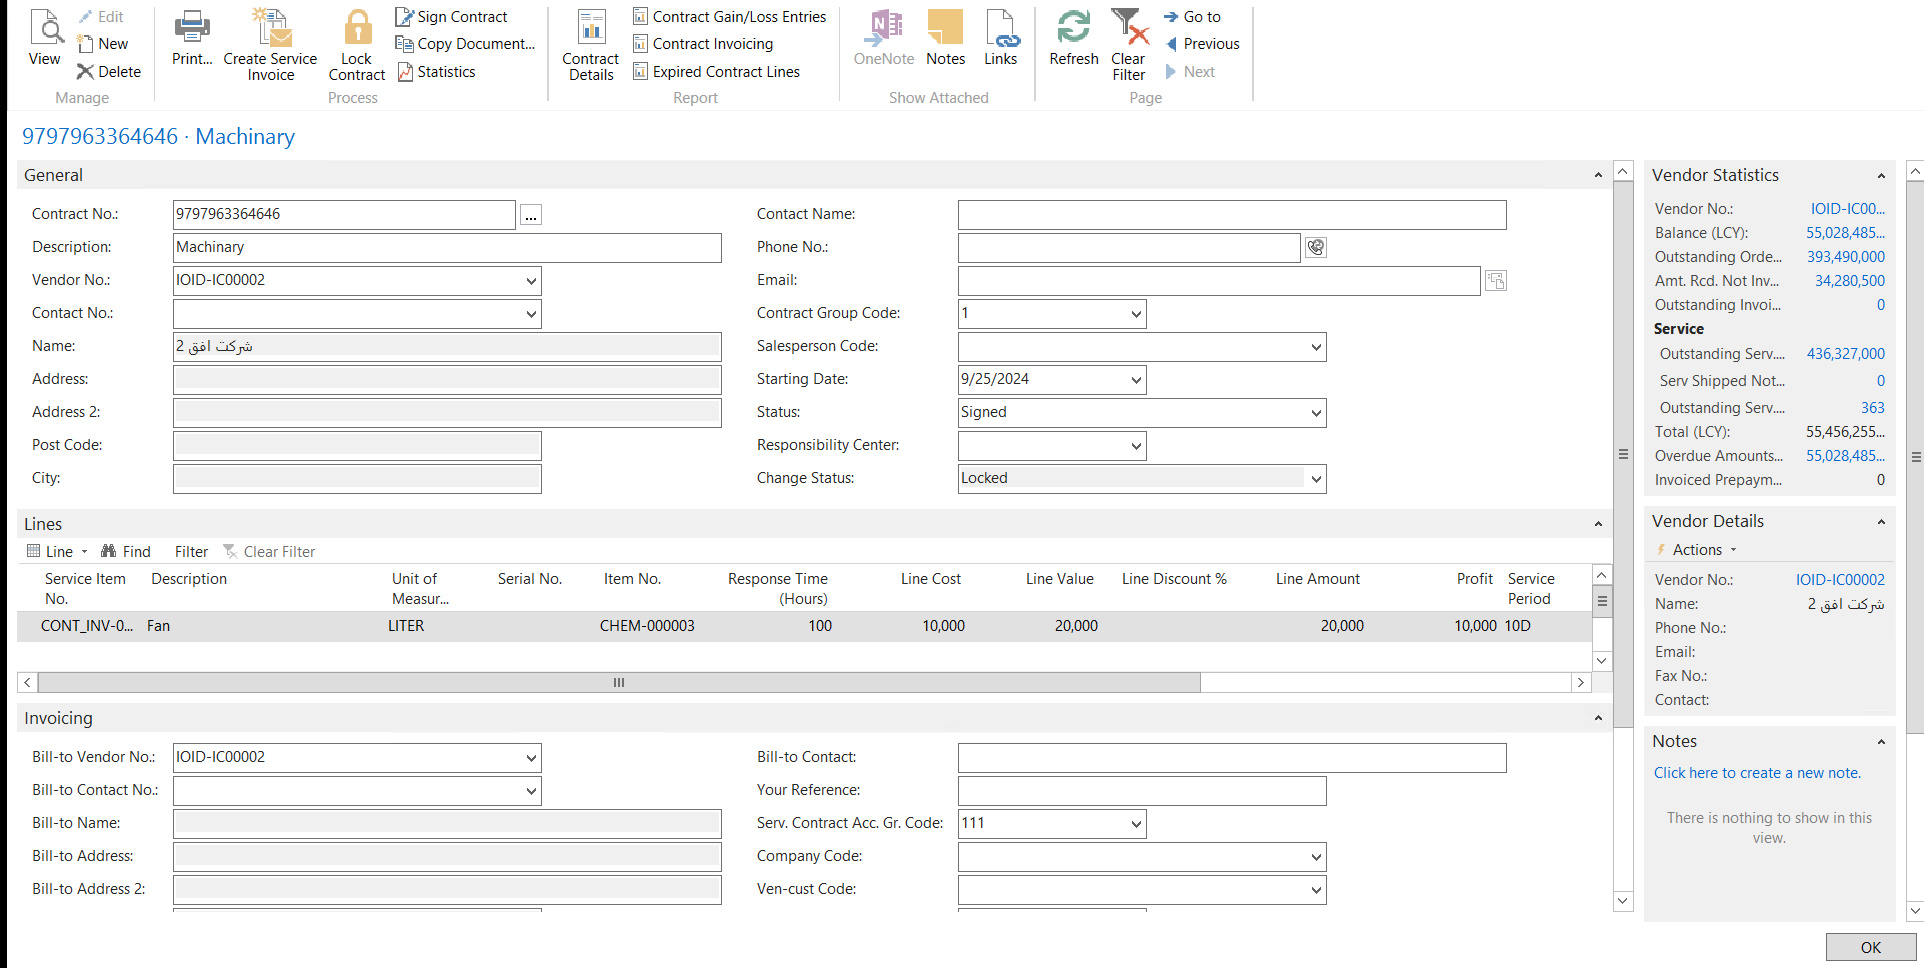Viewport: 1924px width, 968px height.
Task: Sort by Line Amount column header
Action: (1317, 579)
